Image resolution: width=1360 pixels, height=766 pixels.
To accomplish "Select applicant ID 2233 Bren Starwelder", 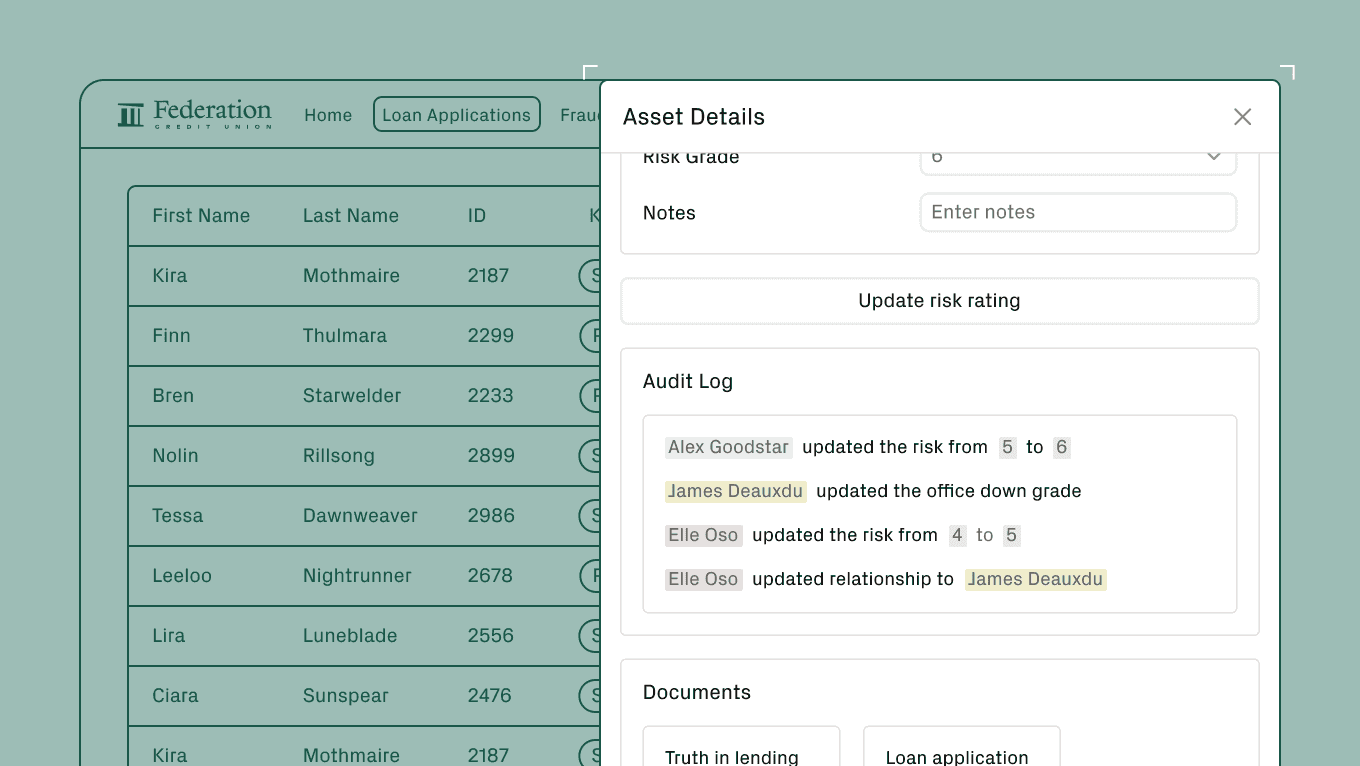I will 490,396.
